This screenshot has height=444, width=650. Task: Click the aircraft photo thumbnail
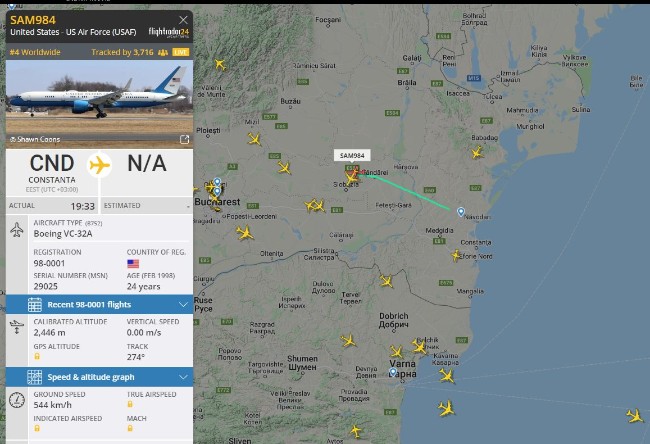(99, 104)
